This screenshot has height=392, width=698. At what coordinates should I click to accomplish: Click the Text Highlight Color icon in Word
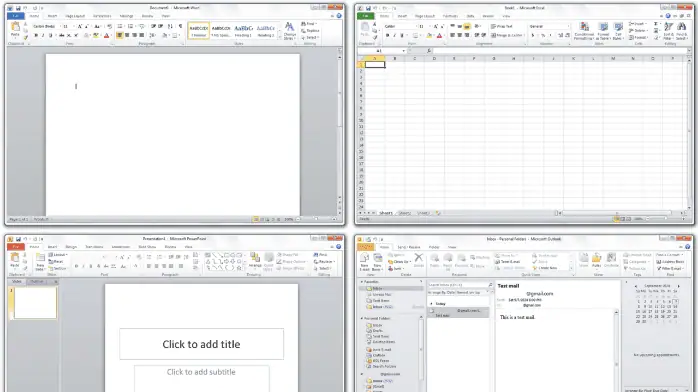pos(96,35)
